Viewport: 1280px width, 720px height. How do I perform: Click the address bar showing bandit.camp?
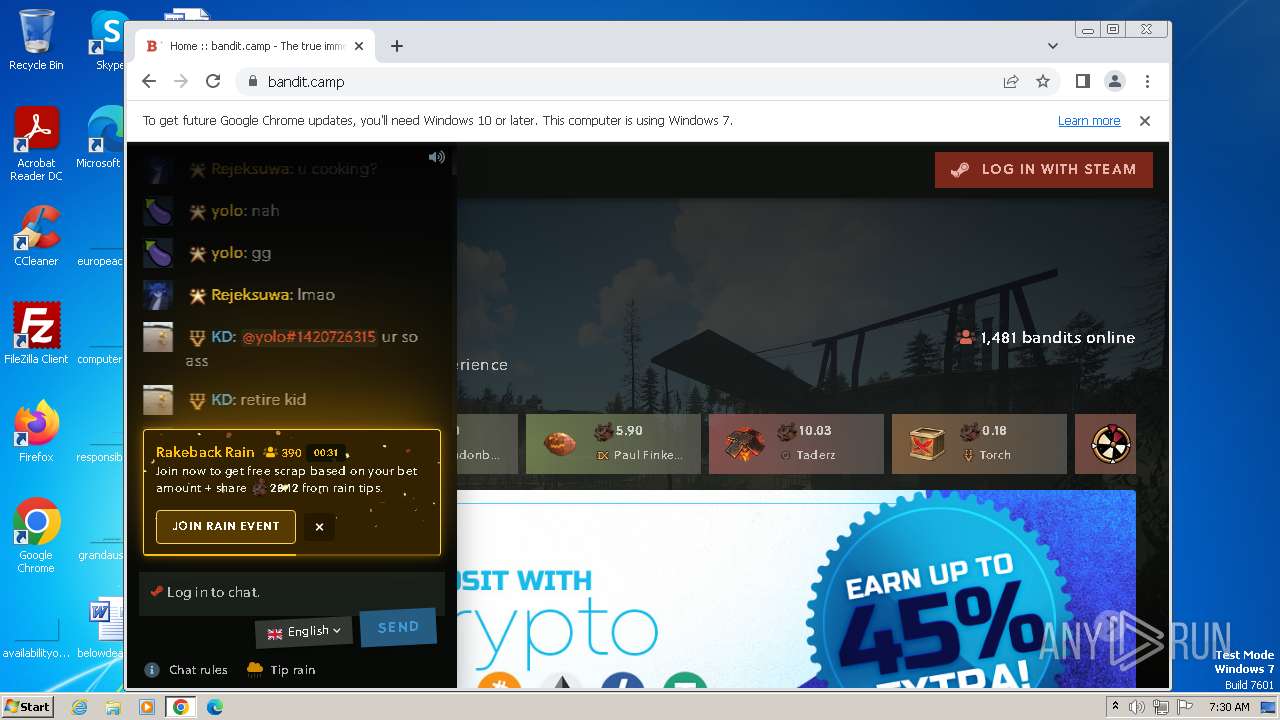tap(620, 82)
